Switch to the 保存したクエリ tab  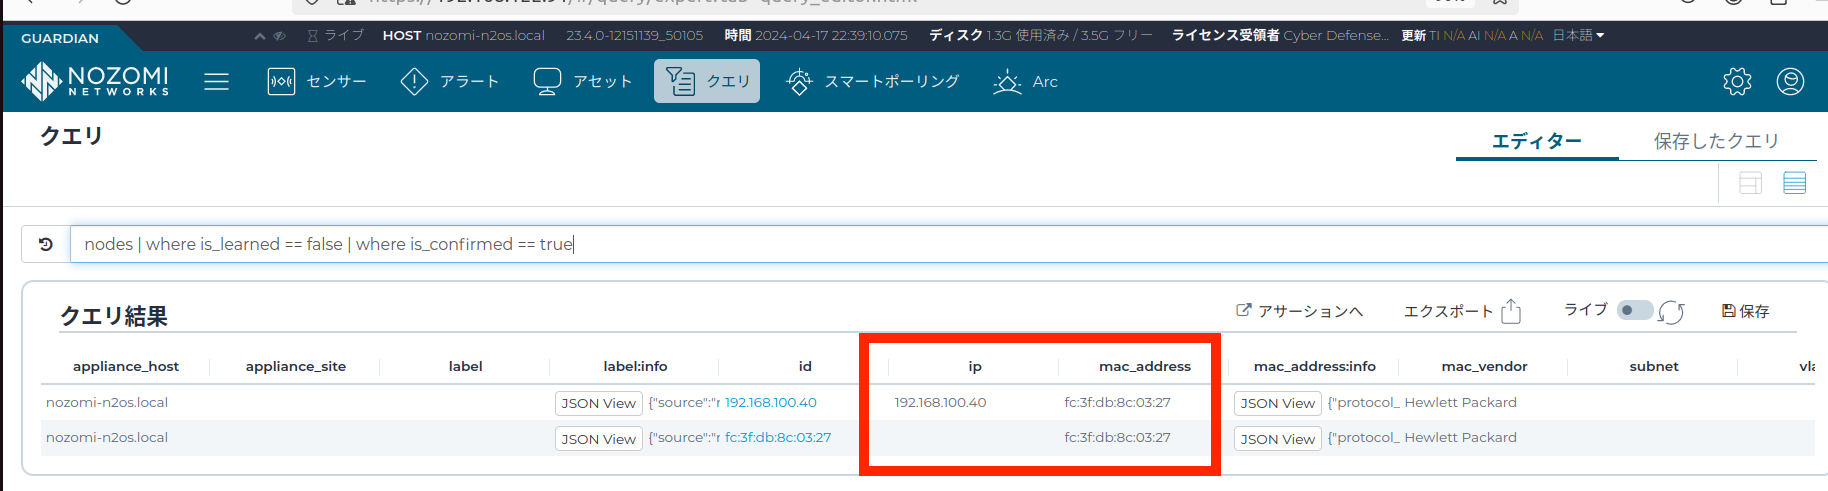pos(1716,141)
